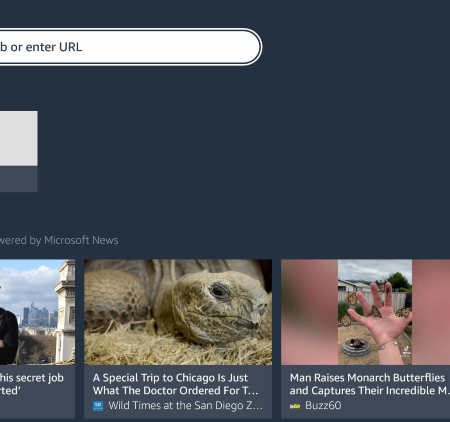Click the Powered by Microsoft News text
450x422 pixels.
[59, 240]
